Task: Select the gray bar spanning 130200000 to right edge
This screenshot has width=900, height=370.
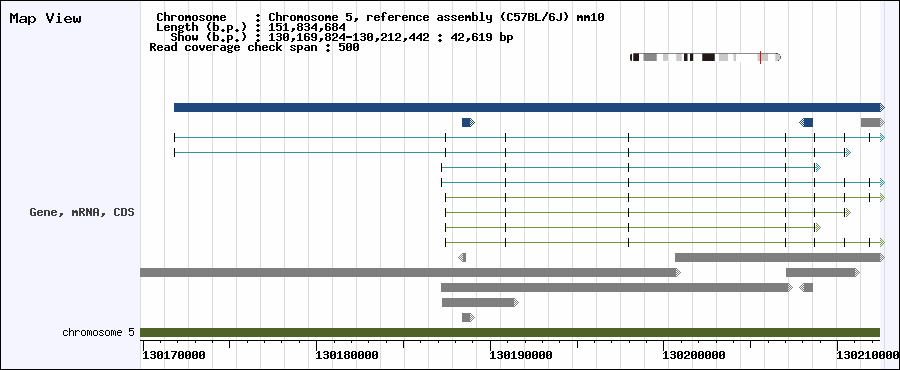Action: pyautogui.click(x=780, y=258)
